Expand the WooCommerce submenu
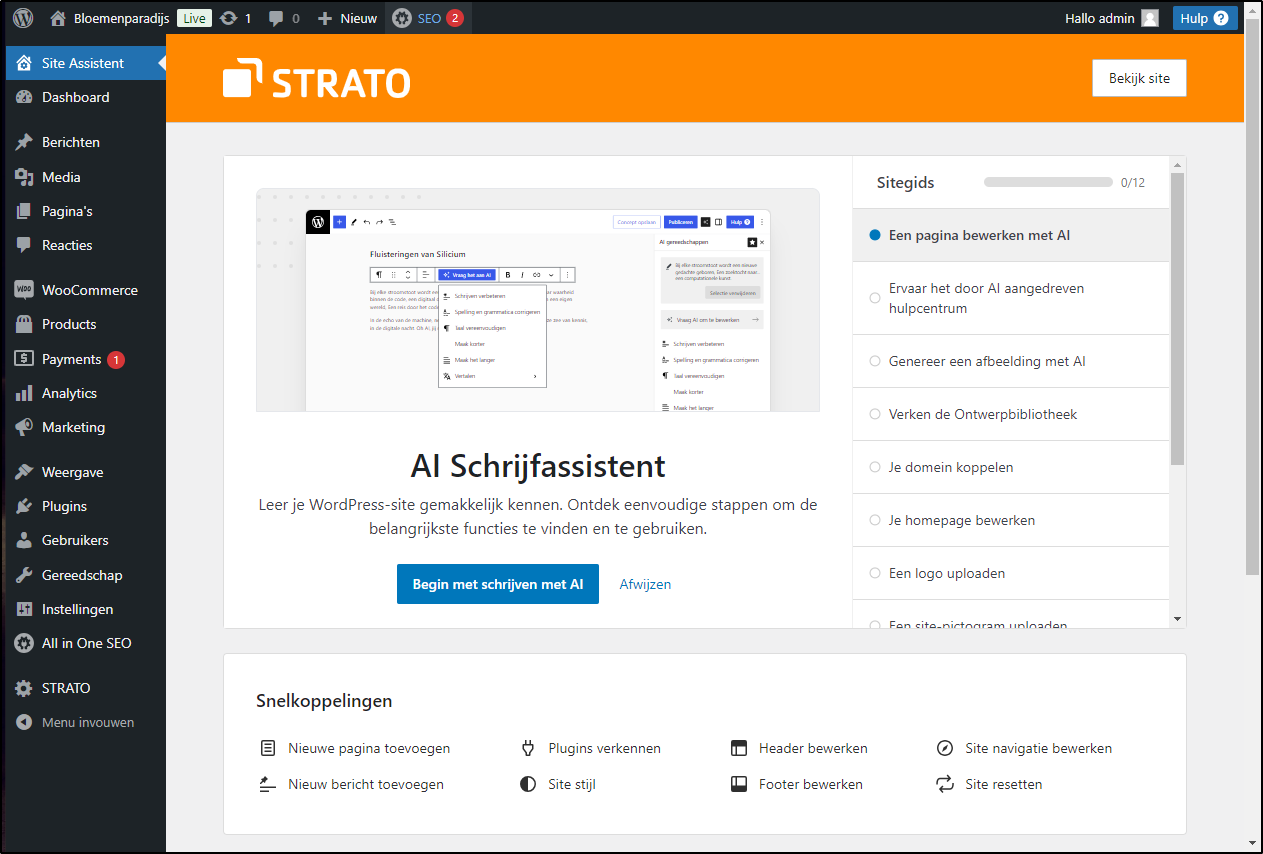1263x854 pixels. 90,289
